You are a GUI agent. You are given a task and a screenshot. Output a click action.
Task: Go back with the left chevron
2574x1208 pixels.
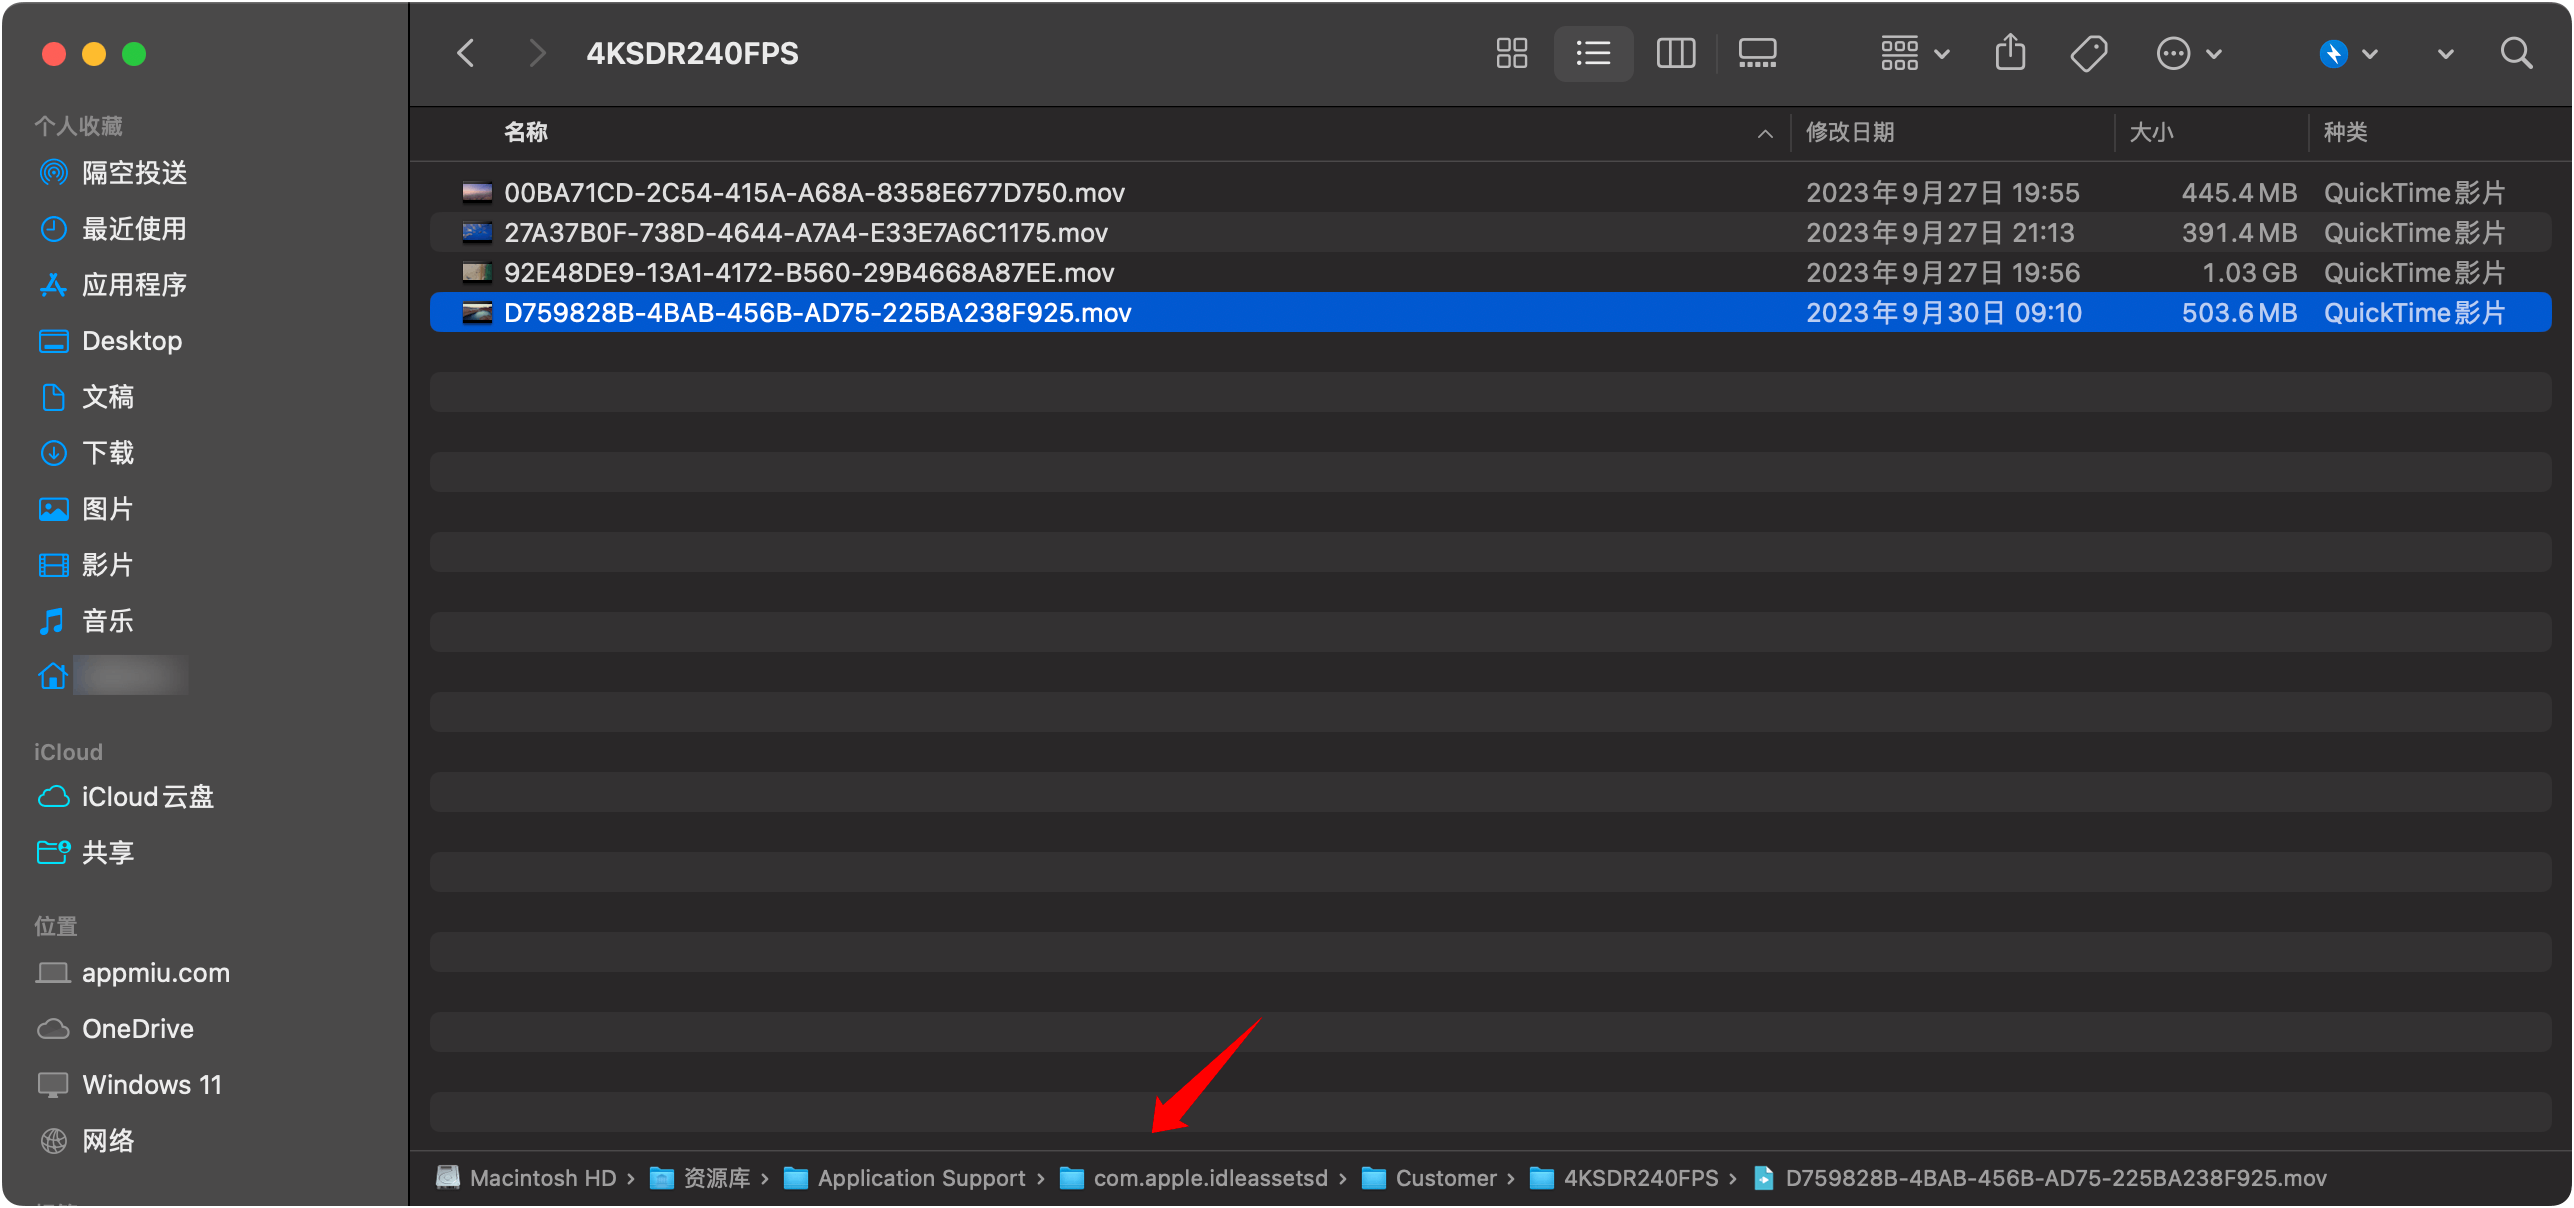466,53
